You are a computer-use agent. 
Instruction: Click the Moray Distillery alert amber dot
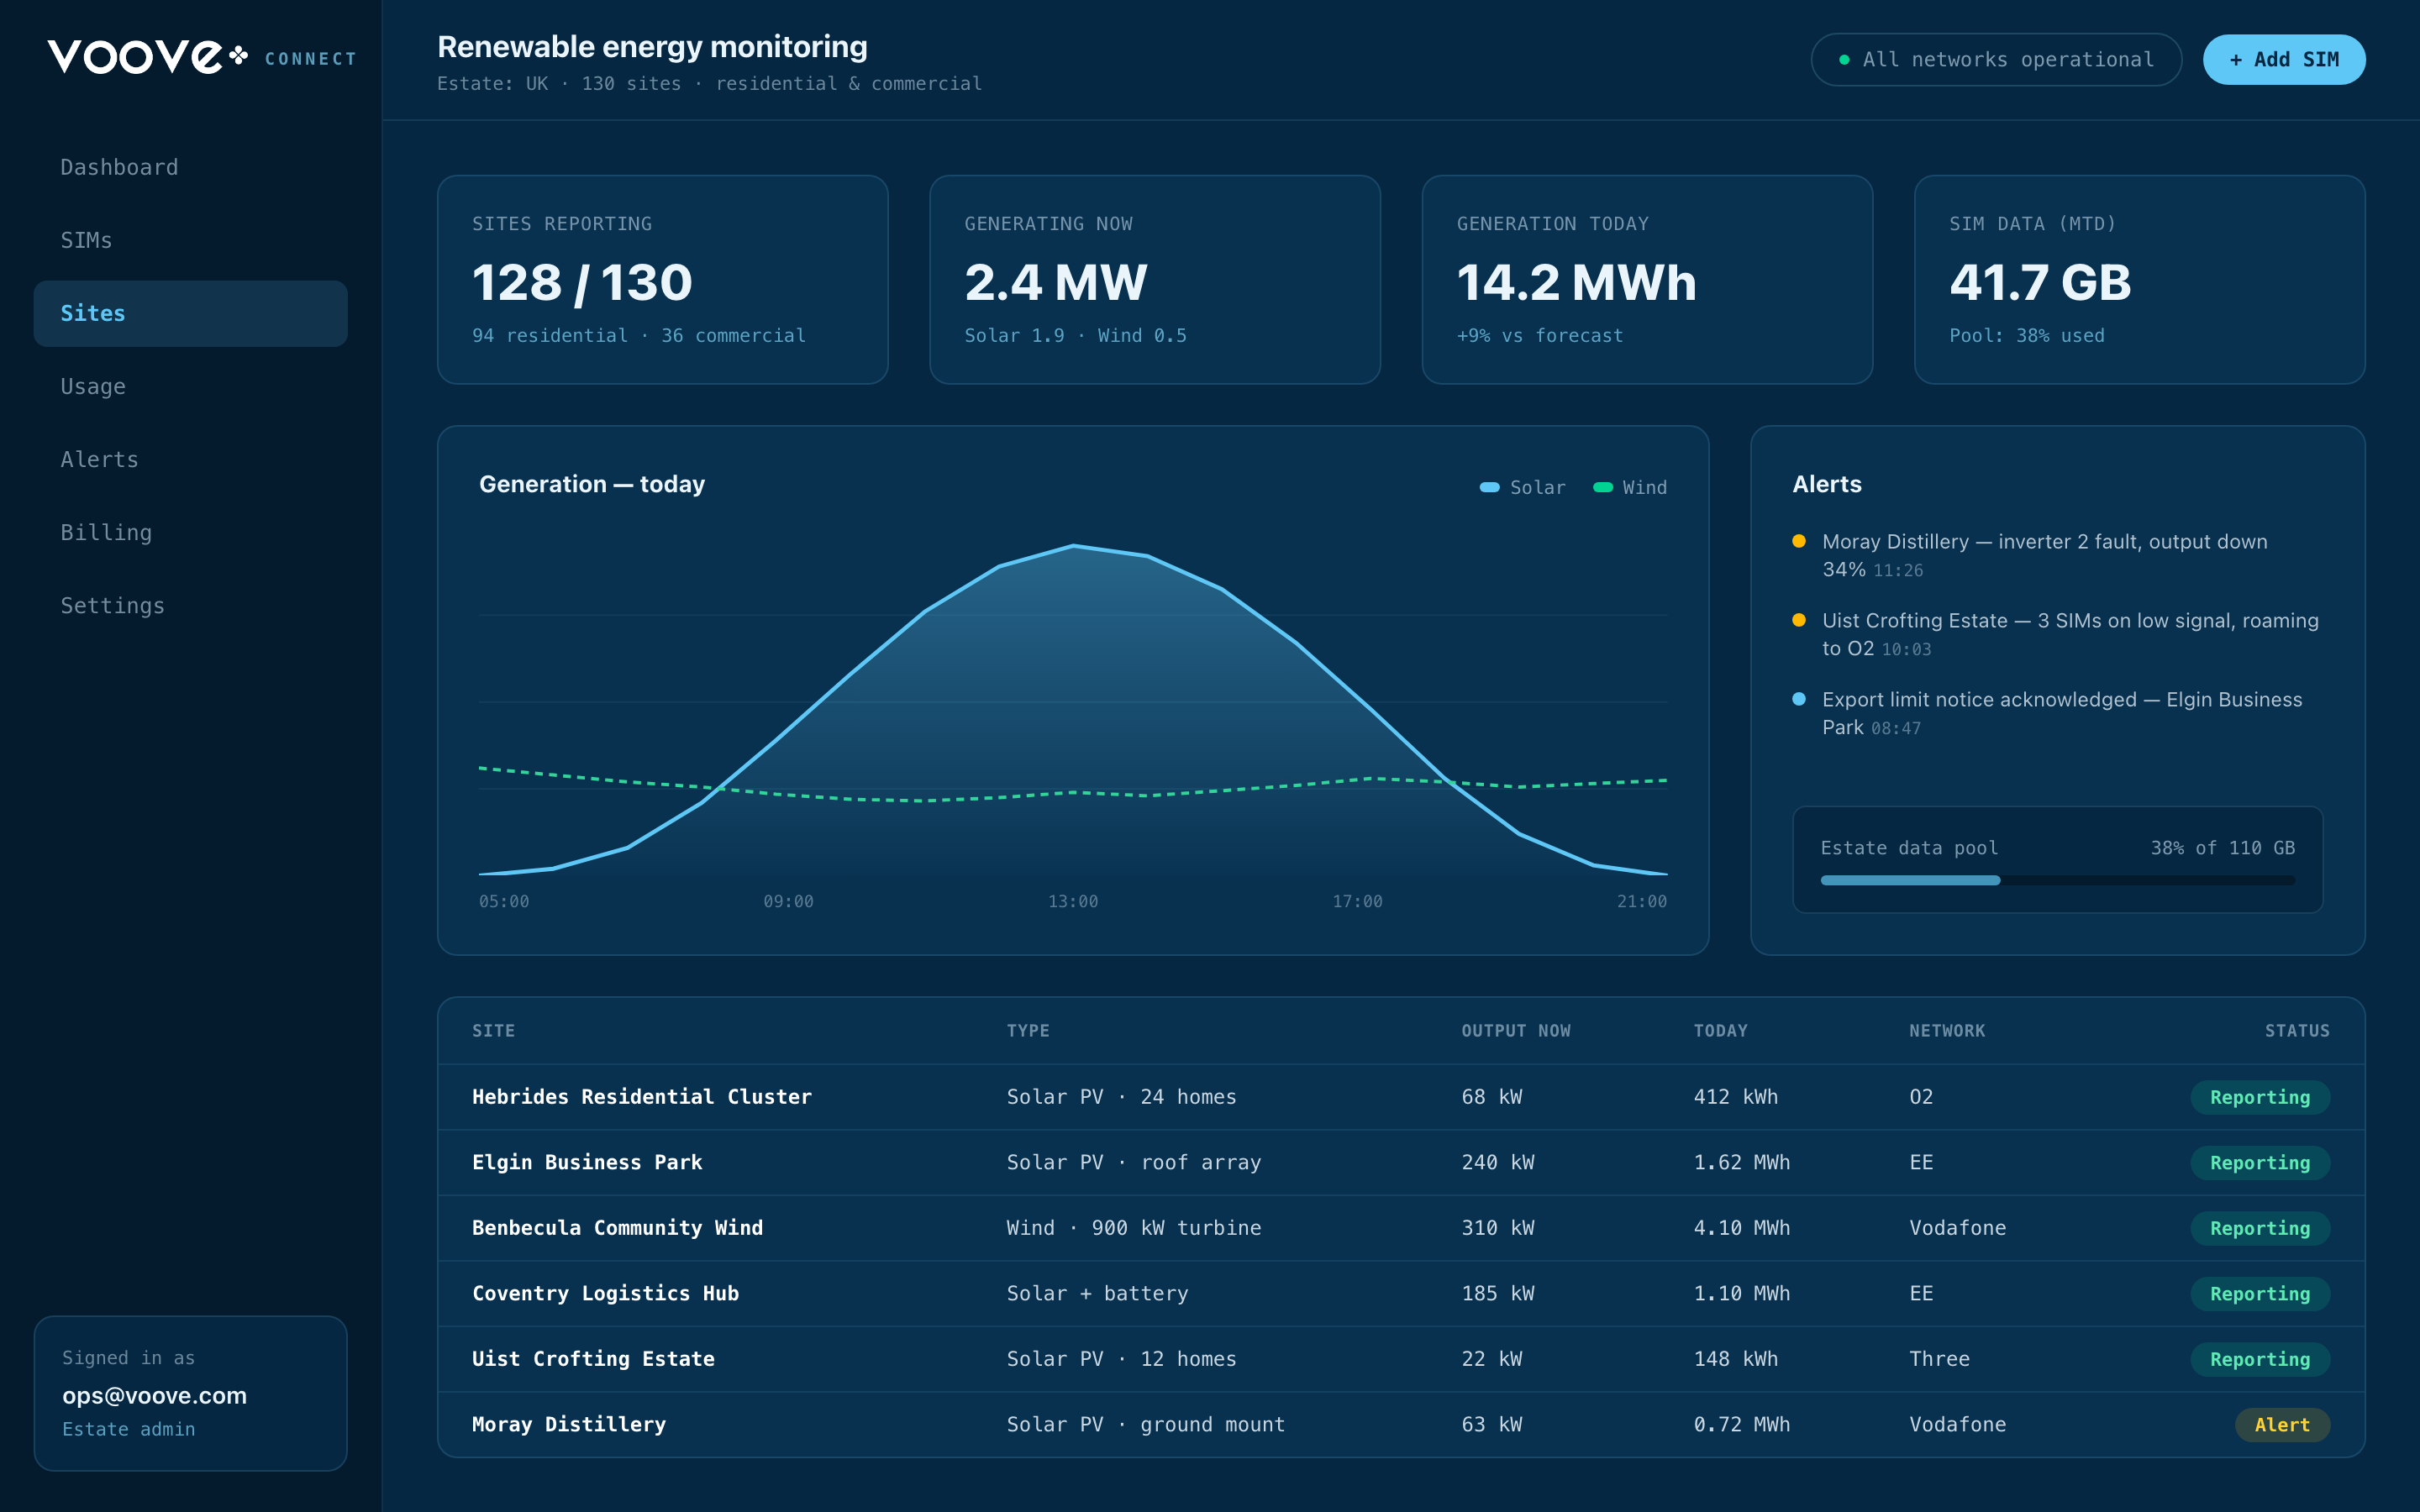click(1799, 541)
